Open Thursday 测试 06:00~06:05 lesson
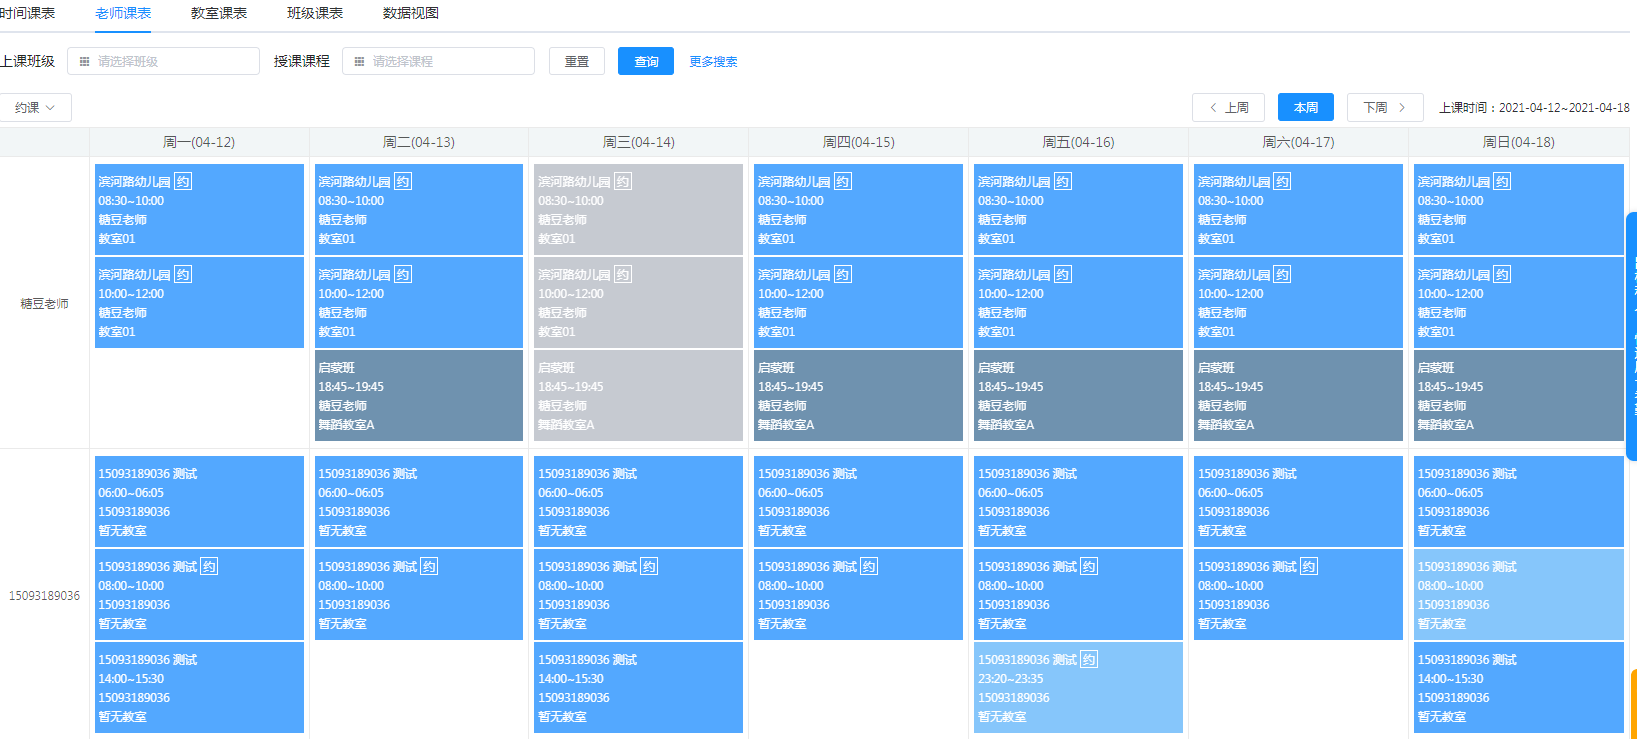The height and width of the screenshot is (739, 1637). pyautogui.click(x=859, y=501)
